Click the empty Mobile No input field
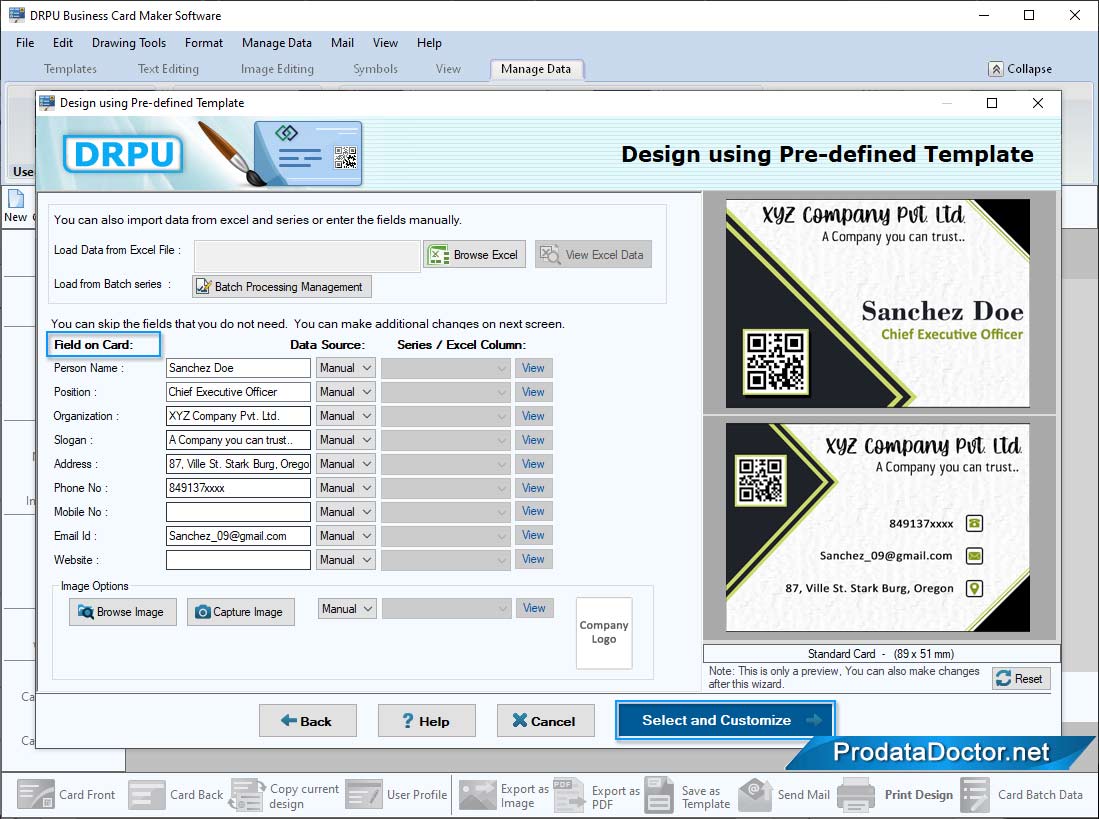 pyautogui.click(x=238, y=511)
